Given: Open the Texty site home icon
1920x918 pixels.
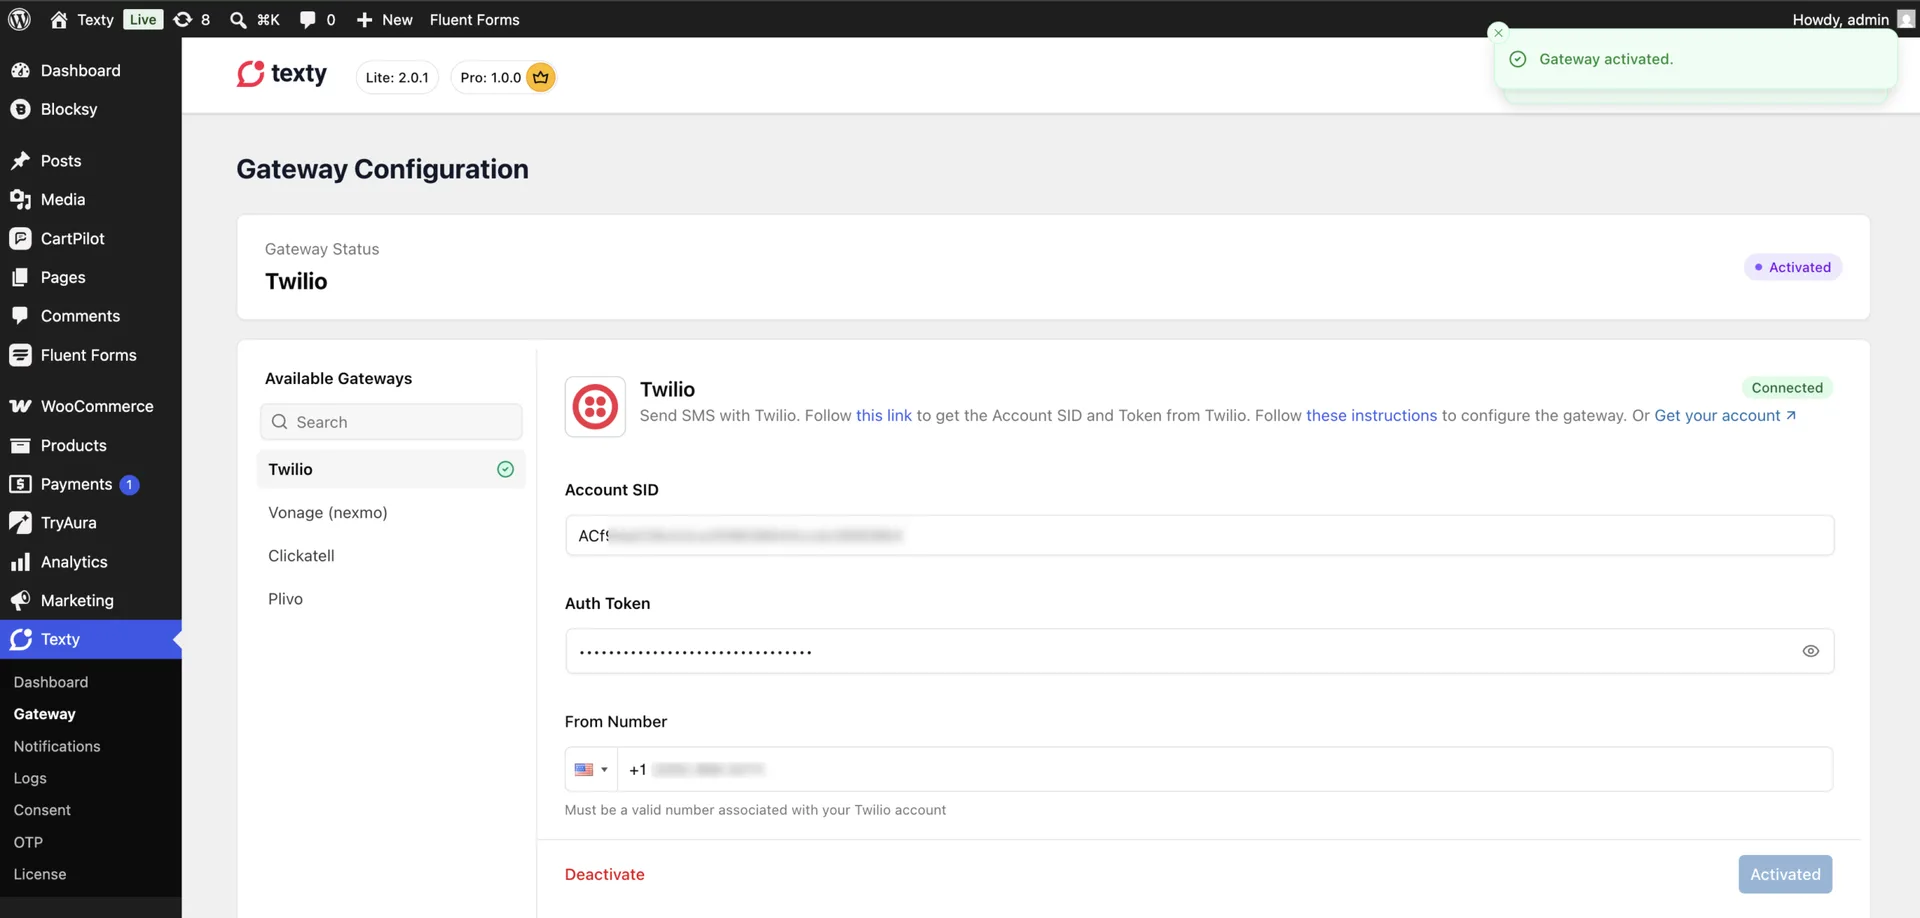Looking at the screenshot, I should 59,19.
